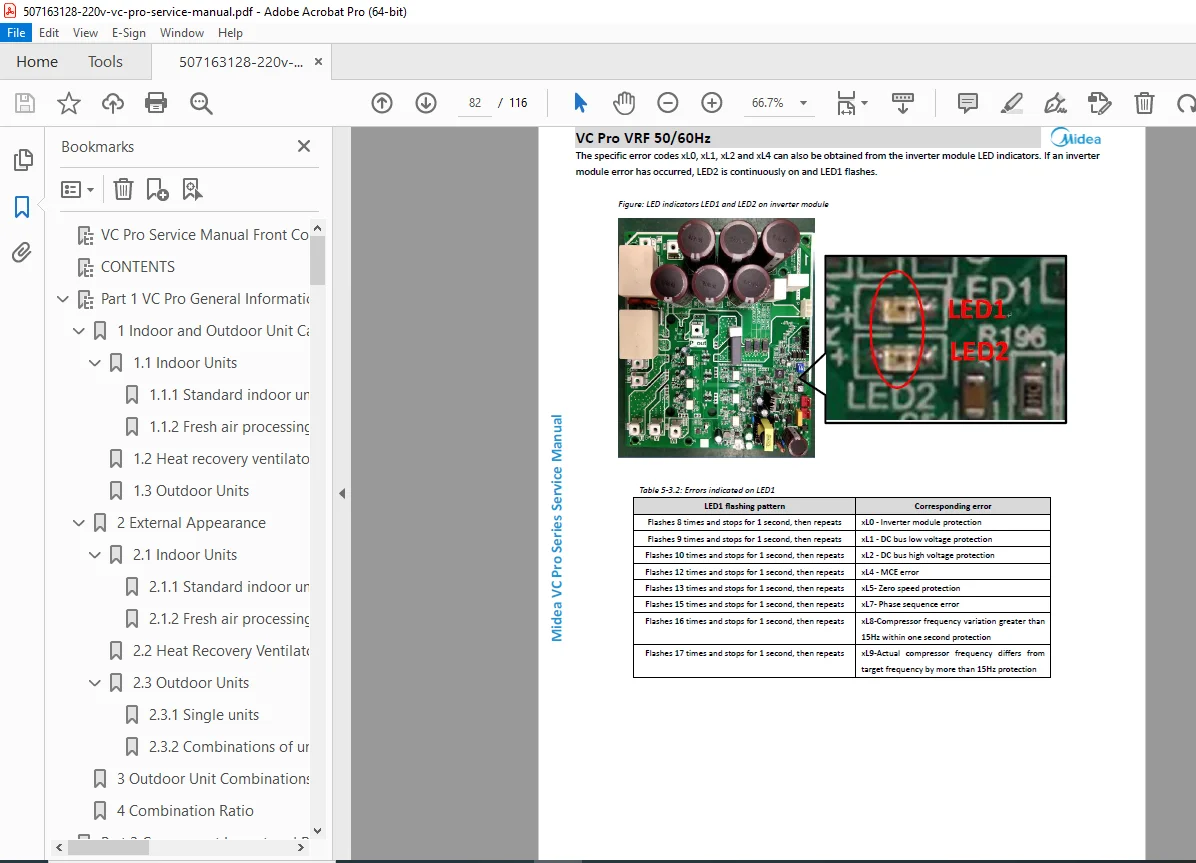Switch to the Home tab
Screen dimensions: 1196x863
click(37, 62)
